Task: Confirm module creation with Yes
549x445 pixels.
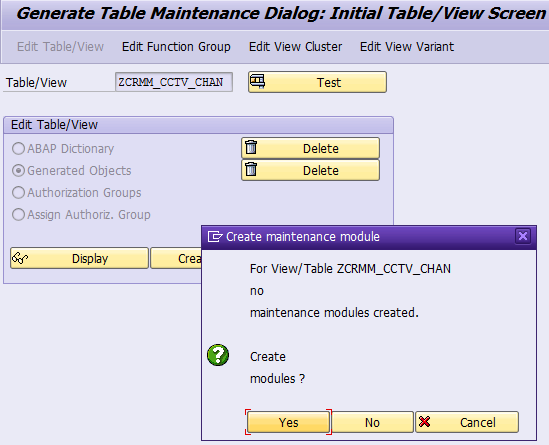Action: coord(289,422)
